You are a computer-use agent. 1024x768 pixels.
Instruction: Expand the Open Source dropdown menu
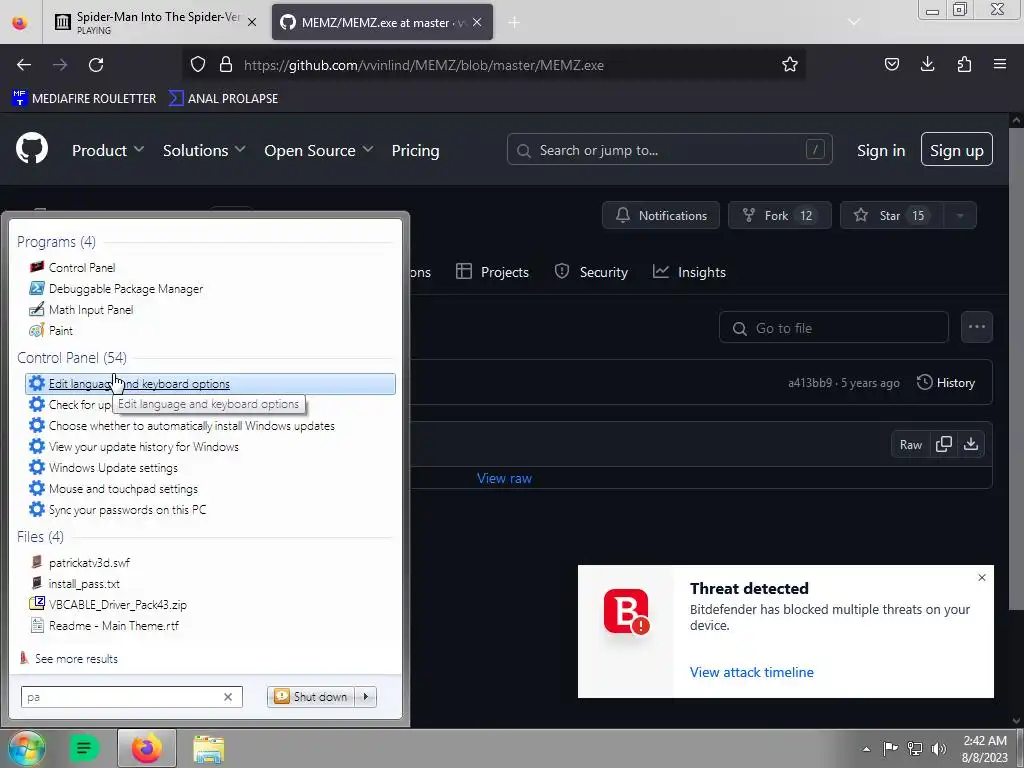point(319,150)
